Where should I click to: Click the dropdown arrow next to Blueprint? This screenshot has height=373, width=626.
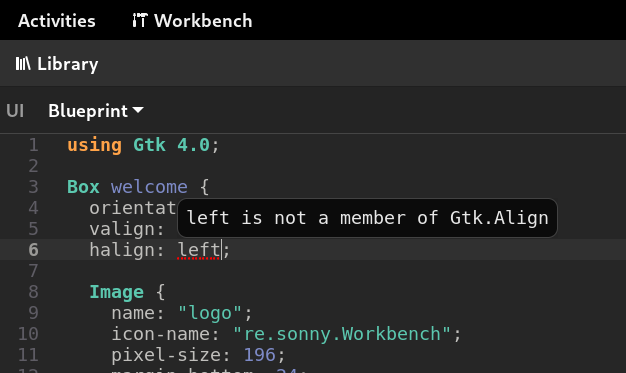pos(138,110)
